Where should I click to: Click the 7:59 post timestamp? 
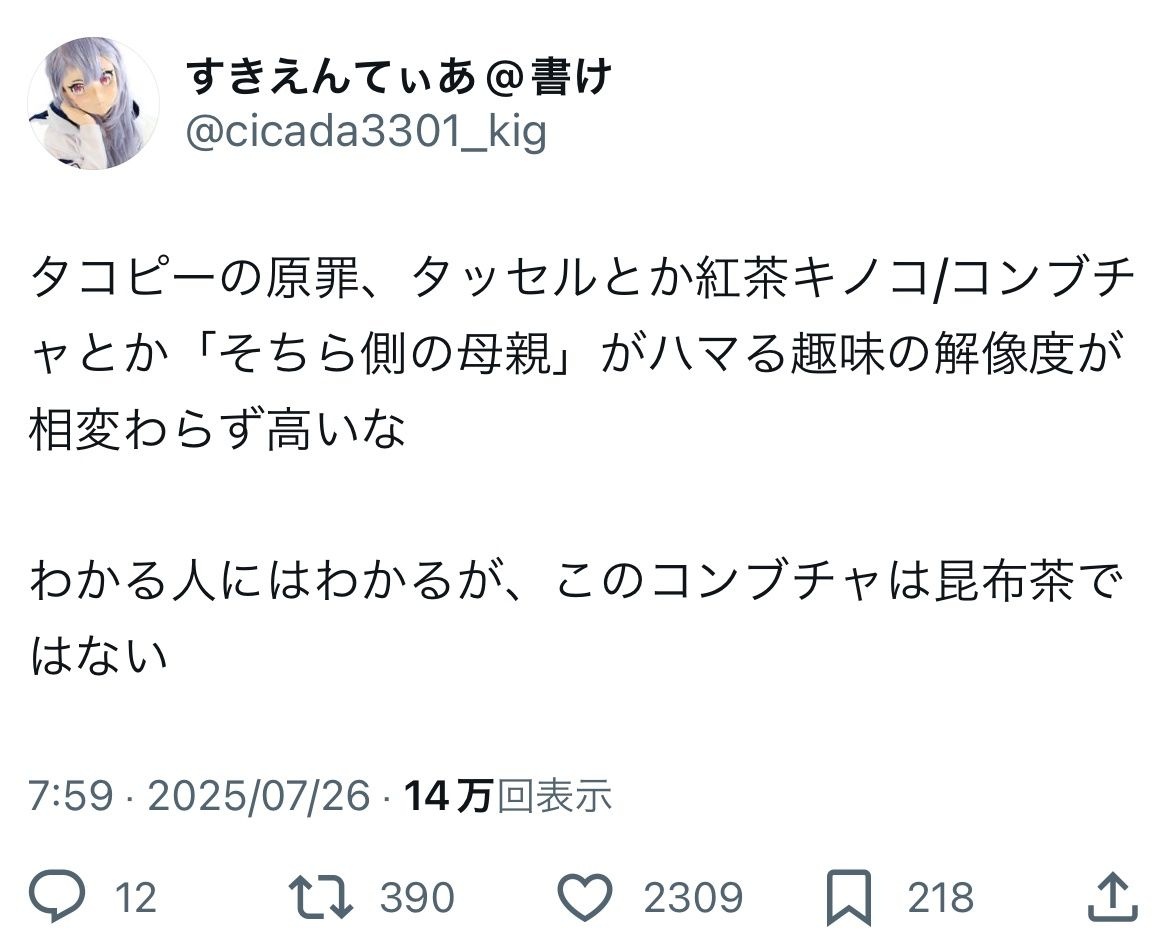70,797
